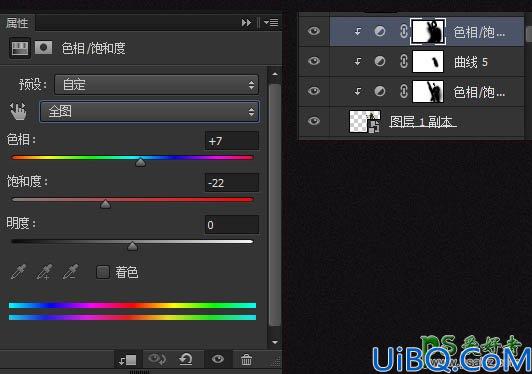
Task: Delete adjustment layer with trash icon
Action: pyautogui.click(x=247, y=359)
